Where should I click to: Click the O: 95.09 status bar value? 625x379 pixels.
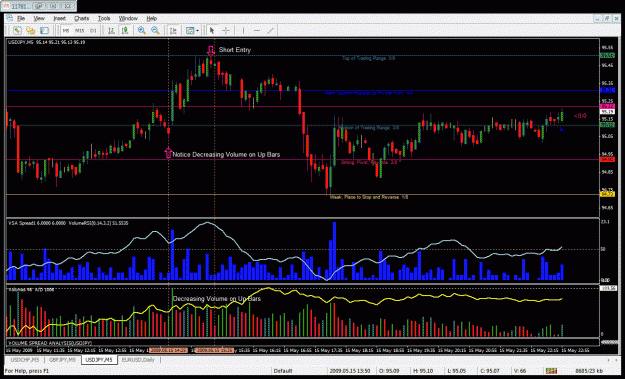(390, 371)
